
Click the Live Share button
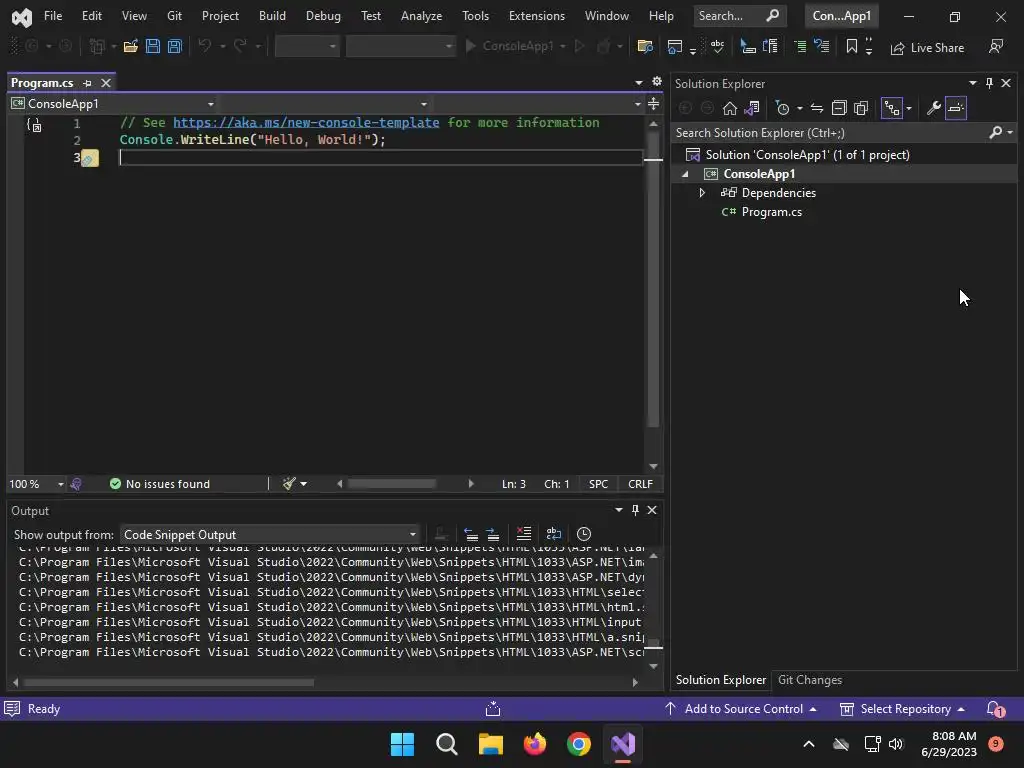point(927,48)
